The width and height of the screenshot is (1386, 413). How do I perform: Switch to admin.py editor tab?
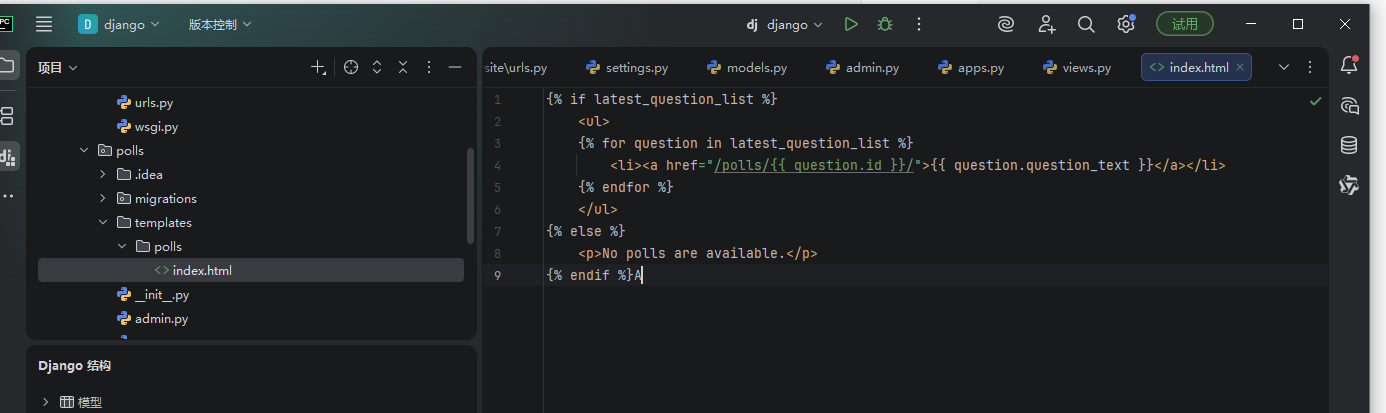862,68
